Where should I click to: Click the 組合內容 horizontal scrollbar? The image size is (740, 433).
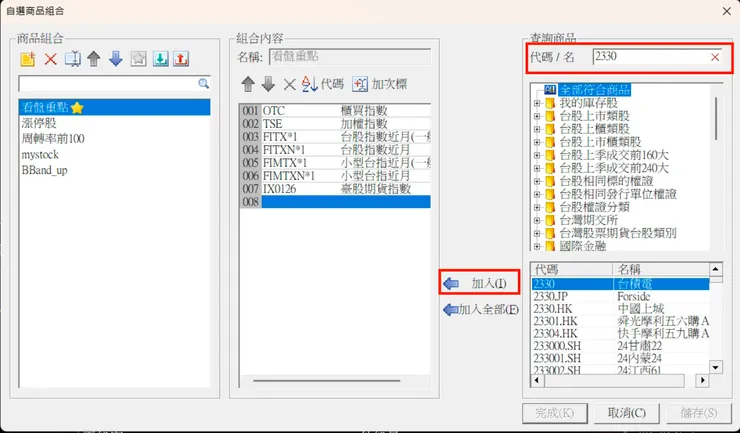[327, 381]
